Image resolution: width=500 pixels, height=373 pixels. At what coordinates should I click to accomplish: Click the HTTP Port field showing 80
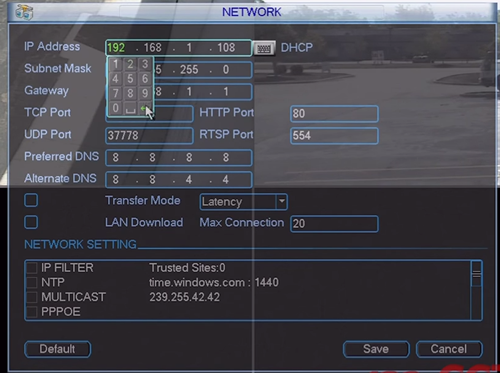(x=334, y=114)
